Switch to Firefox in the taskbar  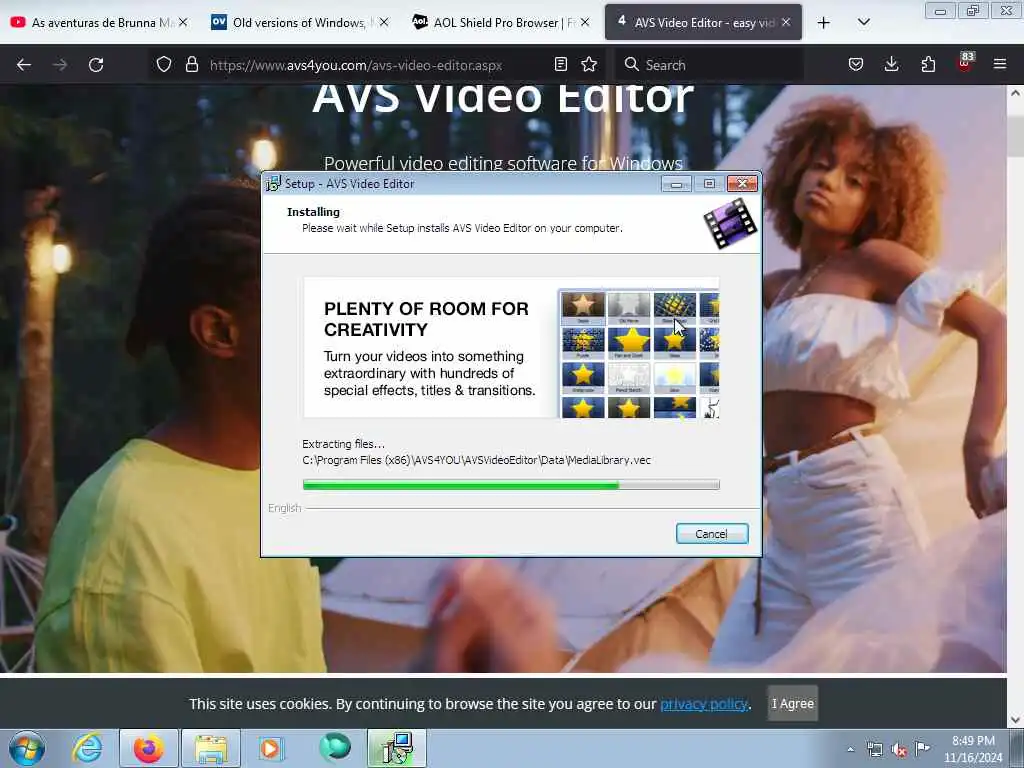pos(149,748)
